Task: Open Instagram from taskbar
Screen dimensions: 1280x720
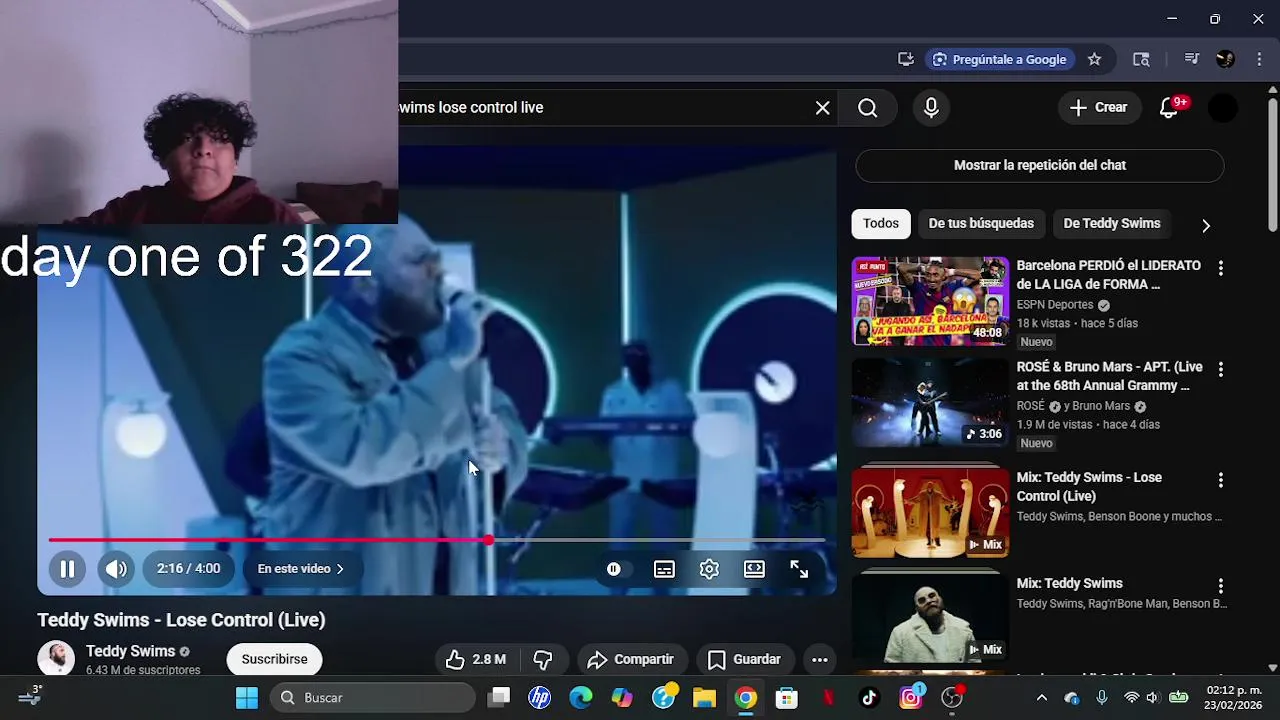Action: (910, 698)
